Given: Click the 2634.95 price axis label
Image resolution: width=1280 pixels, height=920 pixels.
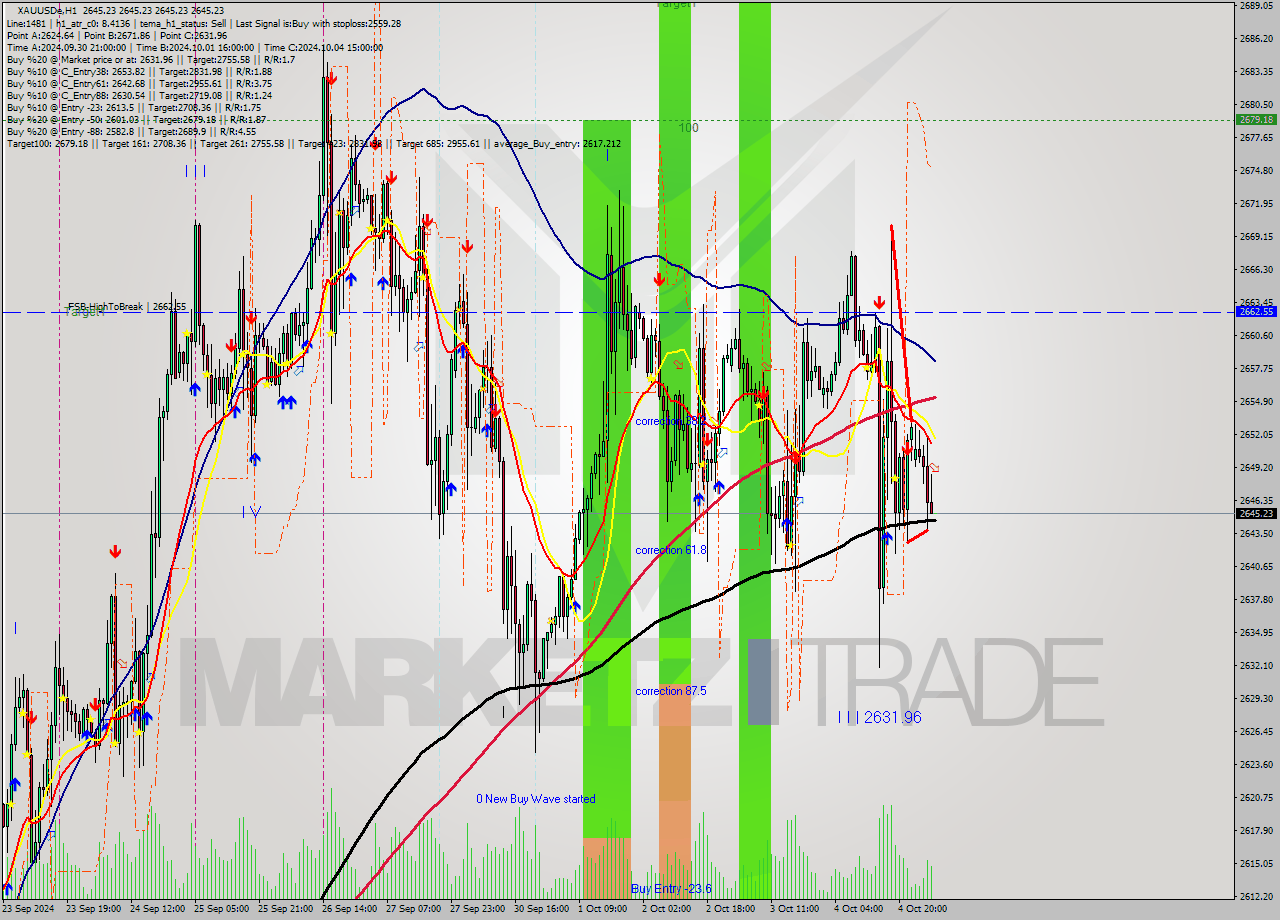Looking at the screenshot, I should [x=1256, y=633].
